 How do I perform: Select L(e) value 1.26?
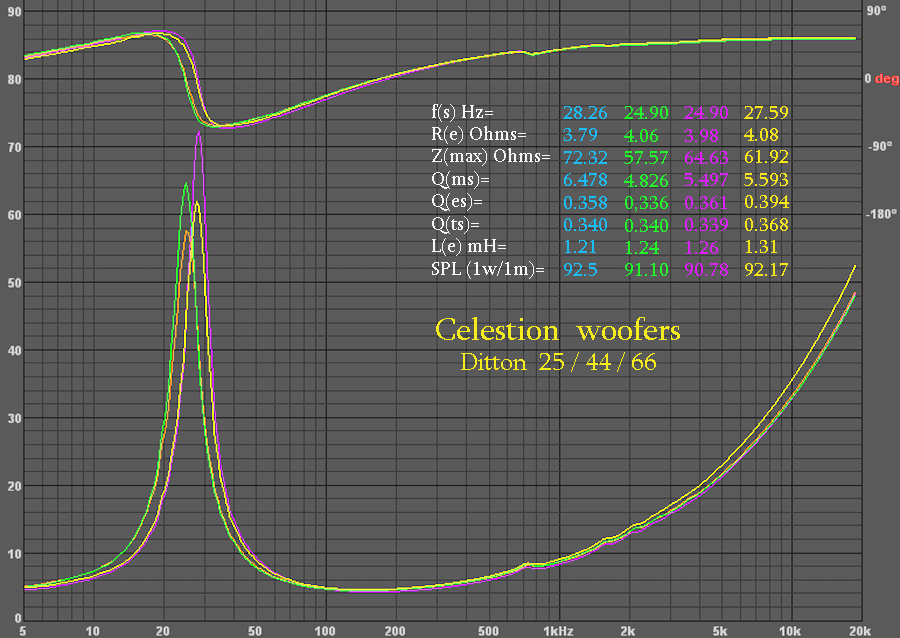point(701,247)
